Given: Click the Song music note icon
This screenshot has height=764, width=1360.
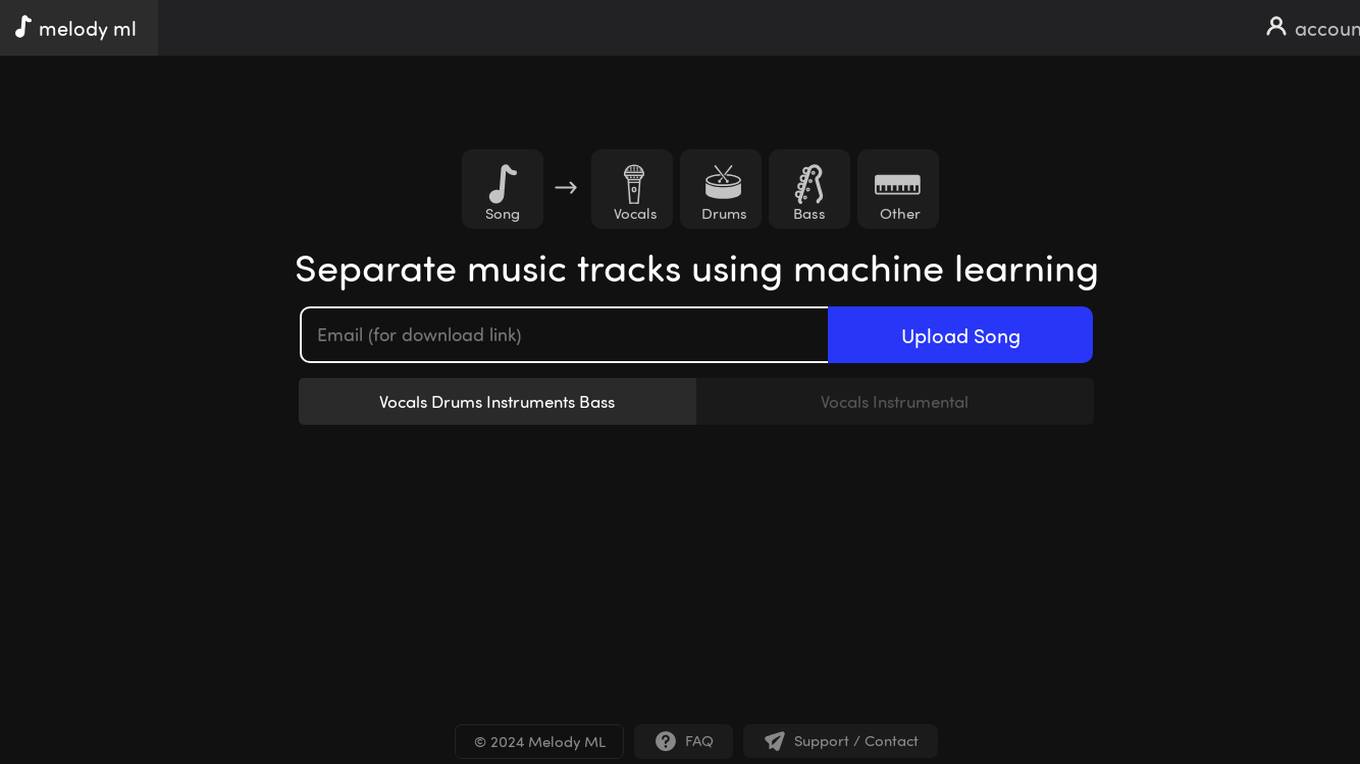Looking at the screenshot, I should (x=502, y=184).
